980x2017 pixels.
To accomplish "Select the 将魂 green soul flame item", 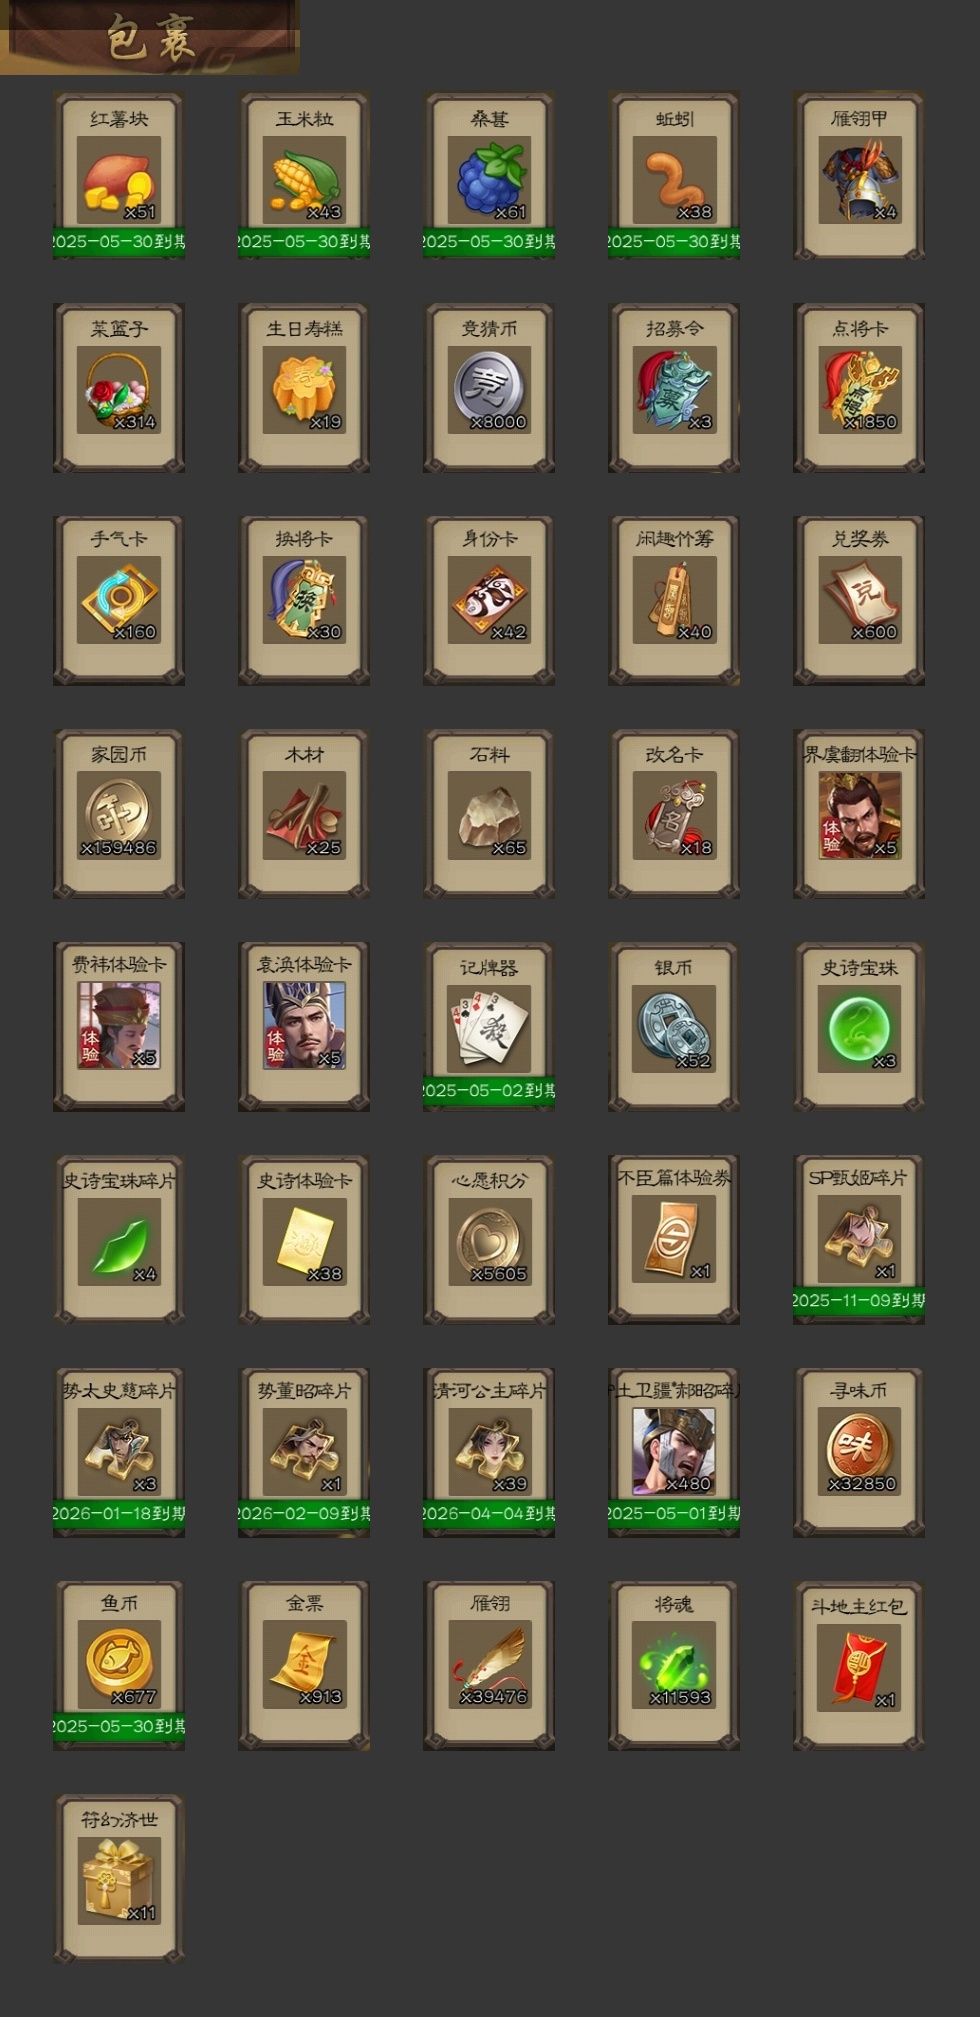I will click(x=674, y=1666).
